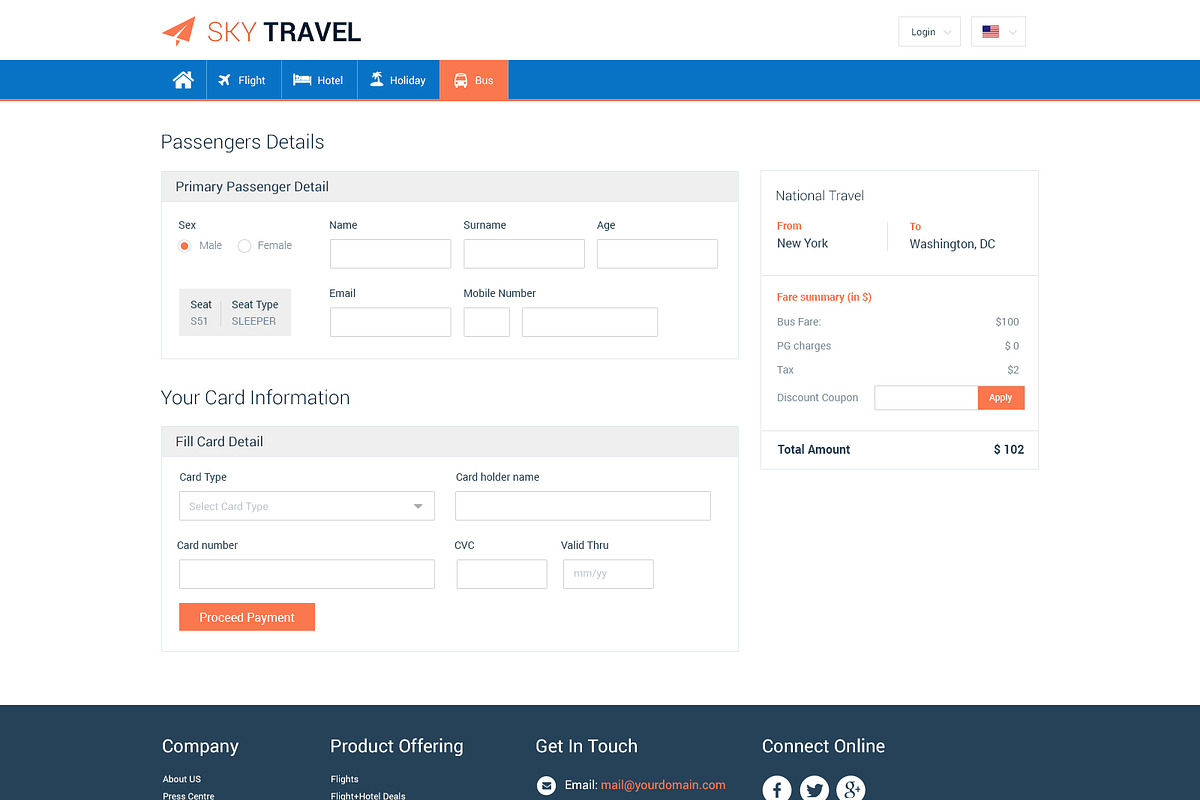Click the Proceed Payment button
The image size is (1200, 800).
tap(247, 617)
